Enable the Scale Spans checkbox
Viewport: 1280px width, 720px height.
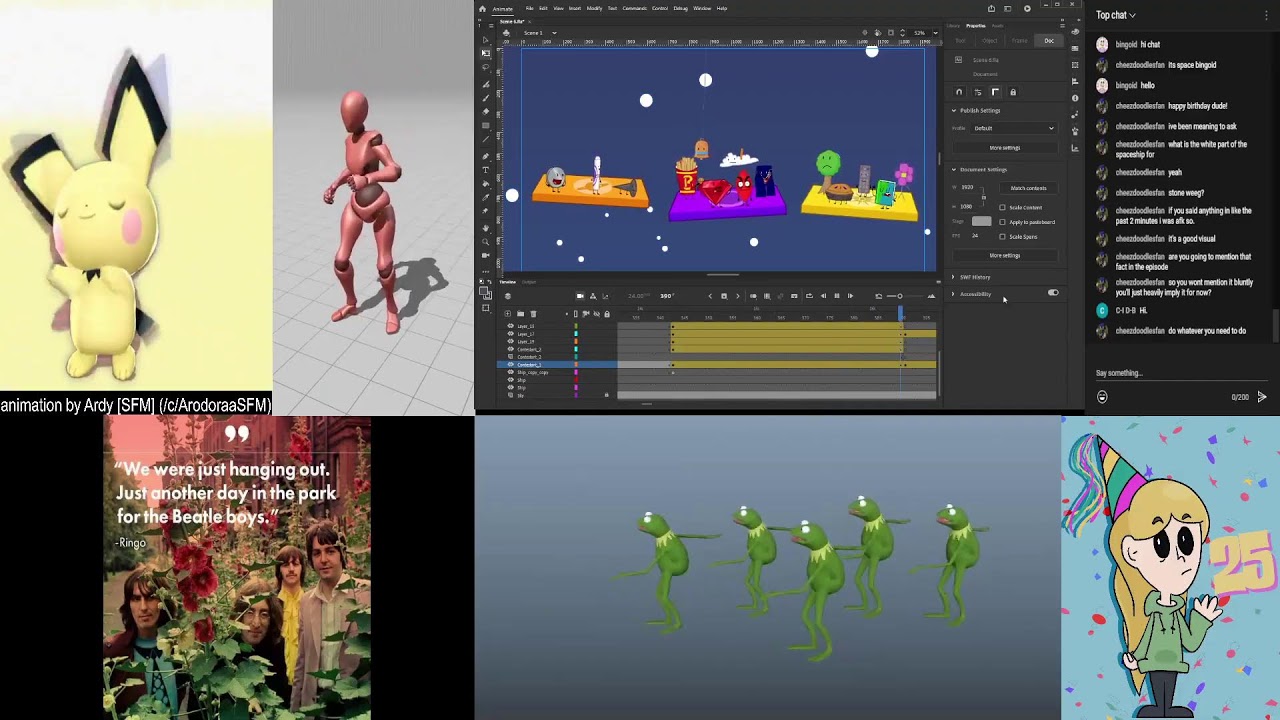(1002, 237)
